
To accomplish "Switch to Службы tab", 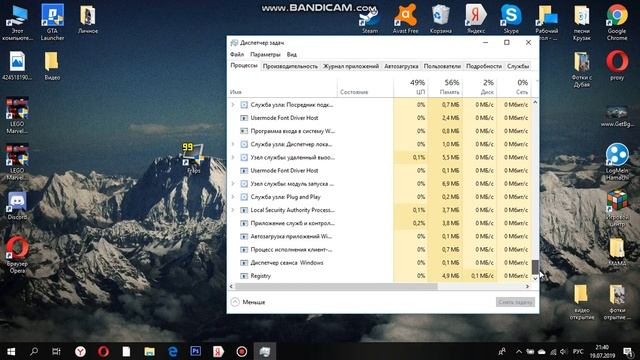I will pyautogui.click(x=518, y=66).
